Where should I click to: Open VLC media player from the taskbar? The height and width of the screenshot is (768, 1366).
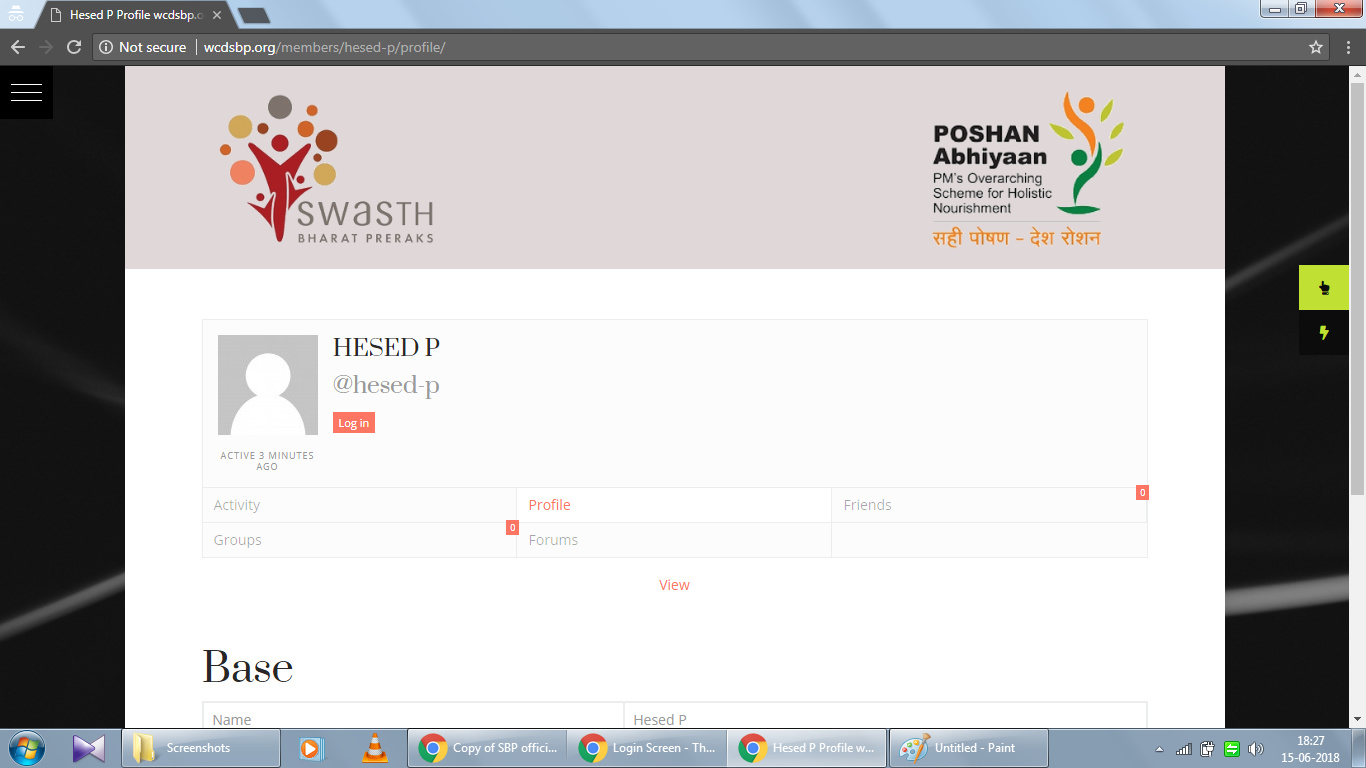pos(375,748)
